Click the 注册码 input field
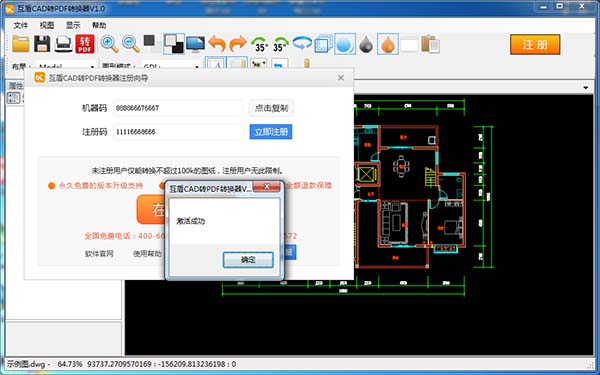Image resolution: width=600 pixels, height=375 pixels. [x=178, y=132]
